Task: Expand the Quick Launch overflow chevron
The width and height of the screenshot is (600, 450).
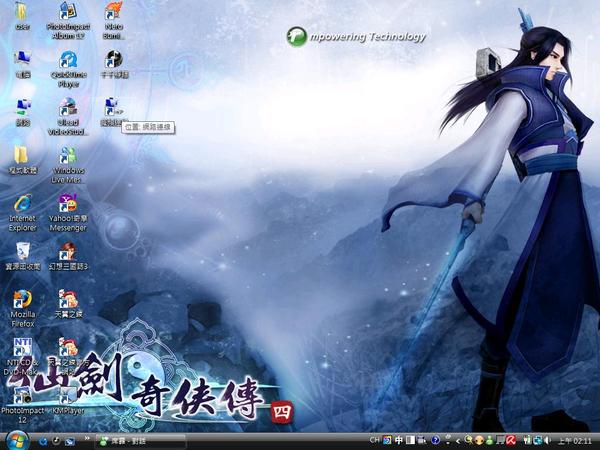Action: [x=87, y=439]
